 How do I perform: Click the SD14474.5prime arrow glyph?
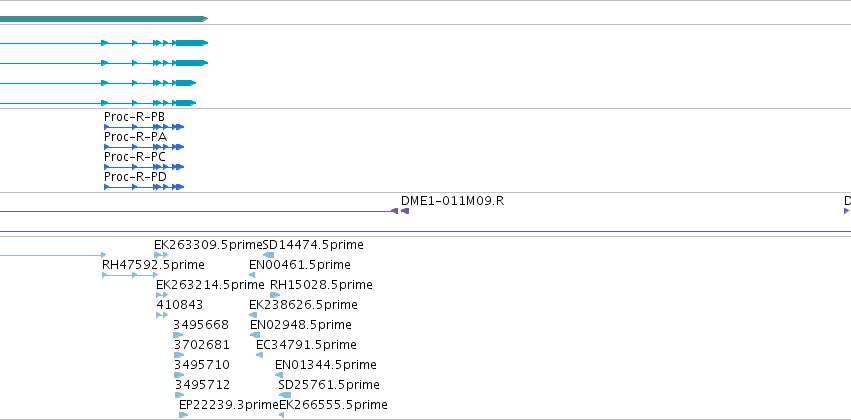click(x=268, y=255)
